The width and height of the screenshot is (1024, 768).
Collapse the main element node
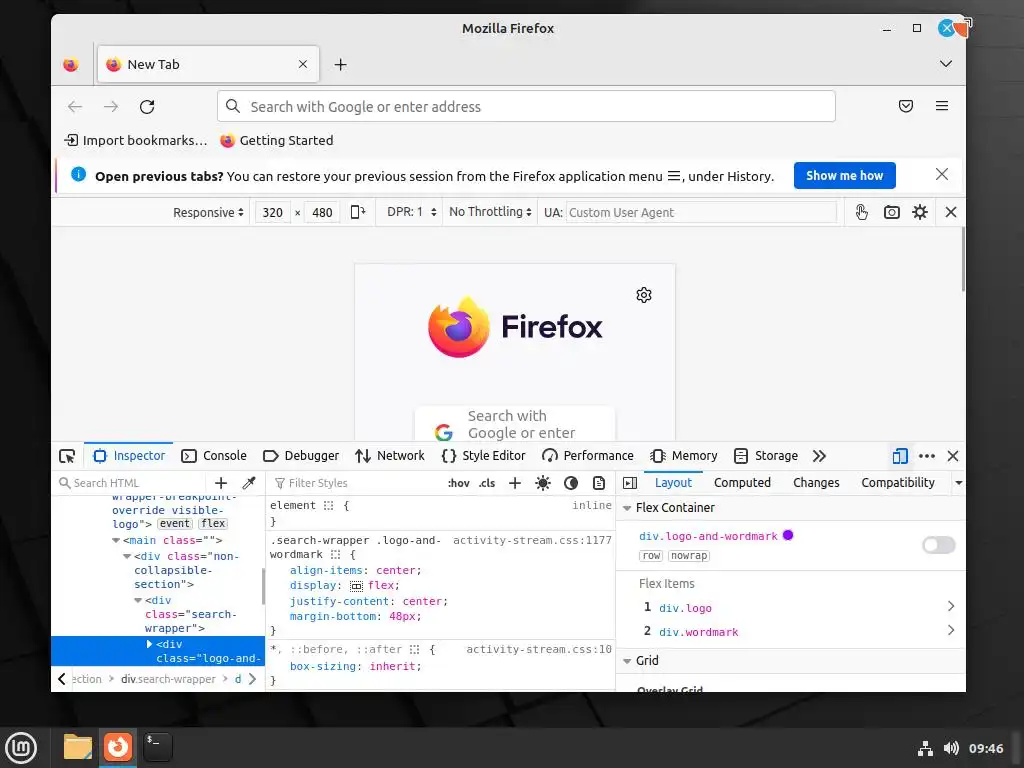point(116,541)
